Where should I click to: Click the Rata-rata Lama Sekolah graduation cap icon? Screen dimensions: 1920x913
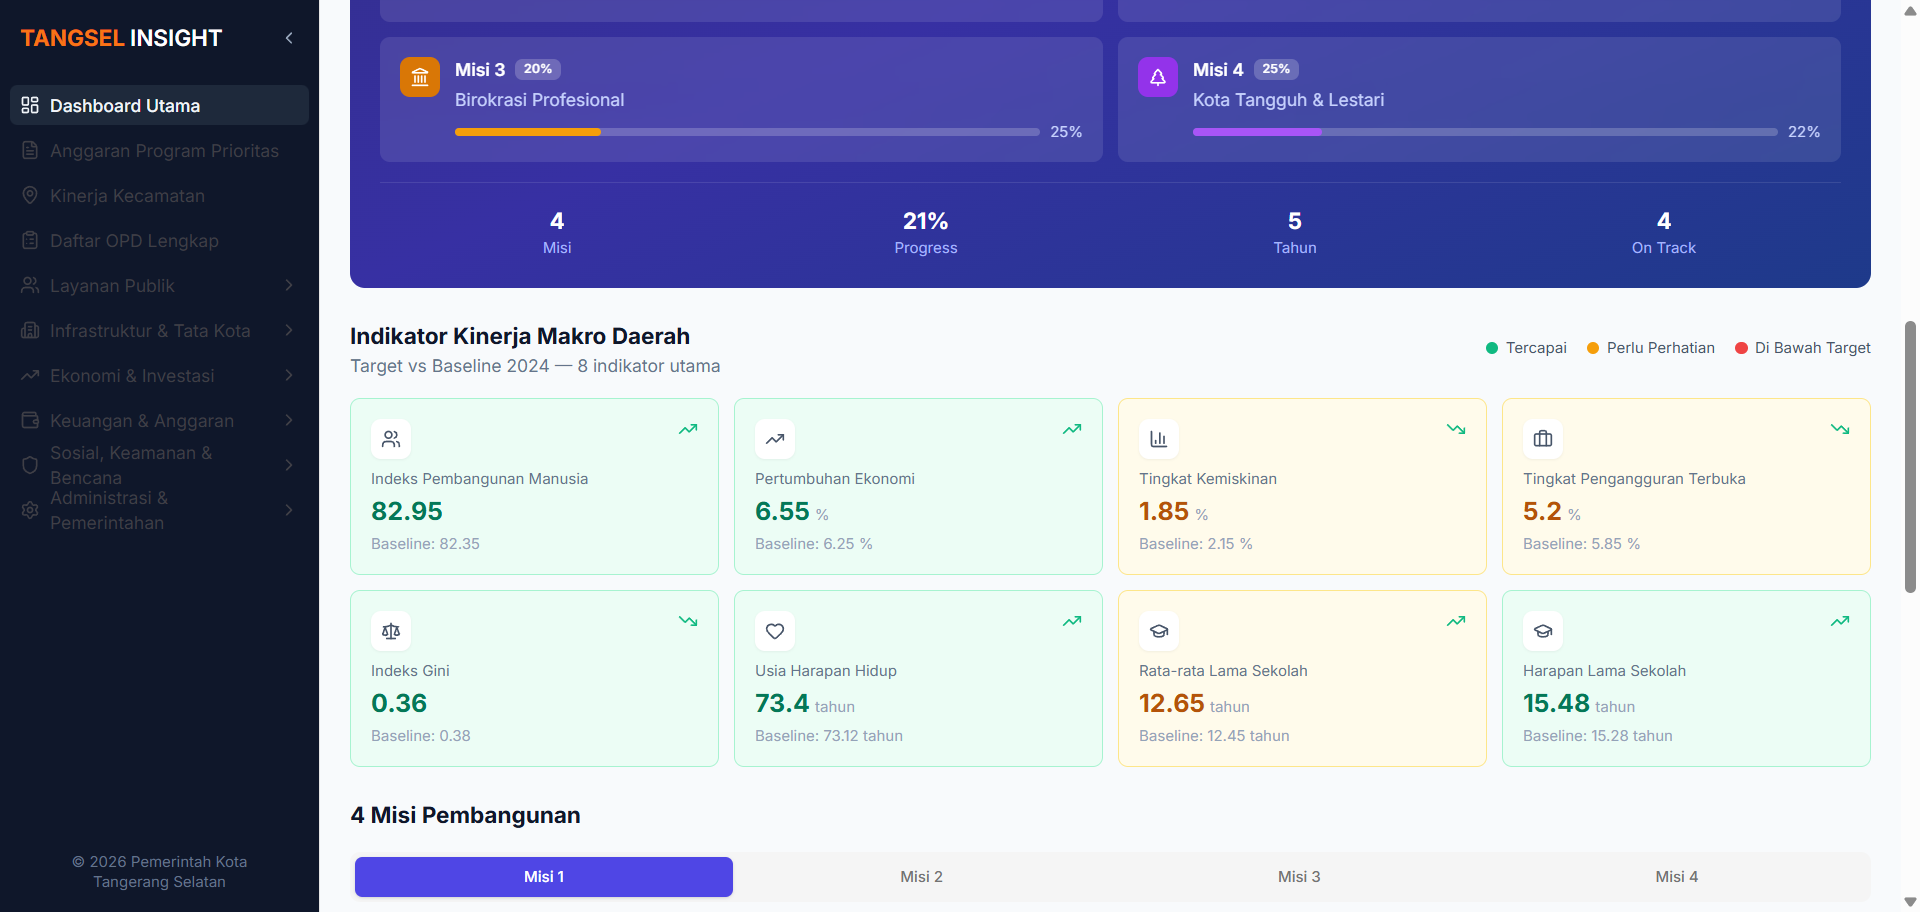tap(1158, 631)
